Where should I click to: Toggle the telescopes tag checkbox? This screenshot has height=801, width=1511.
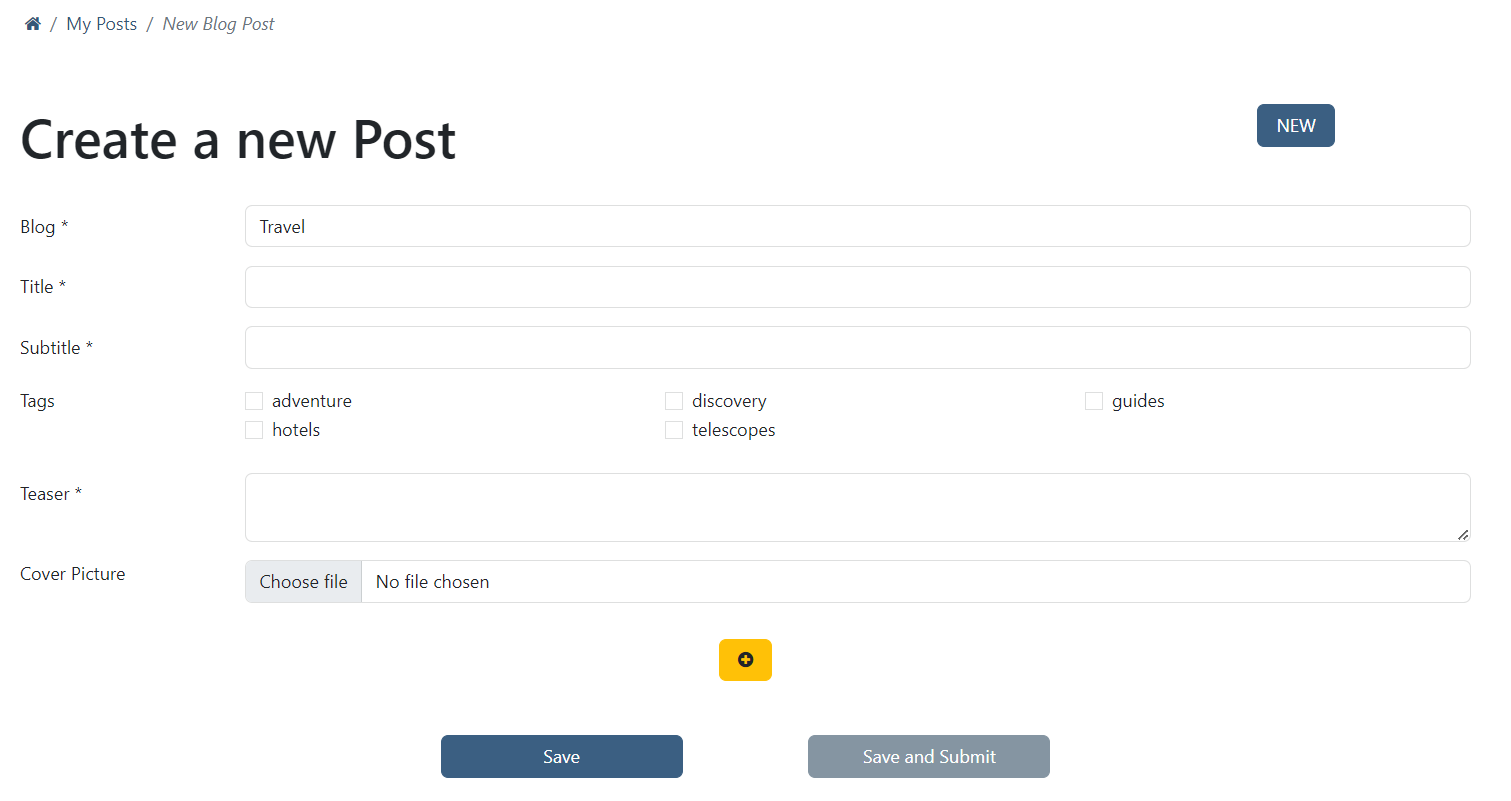(x=674, y=430)
